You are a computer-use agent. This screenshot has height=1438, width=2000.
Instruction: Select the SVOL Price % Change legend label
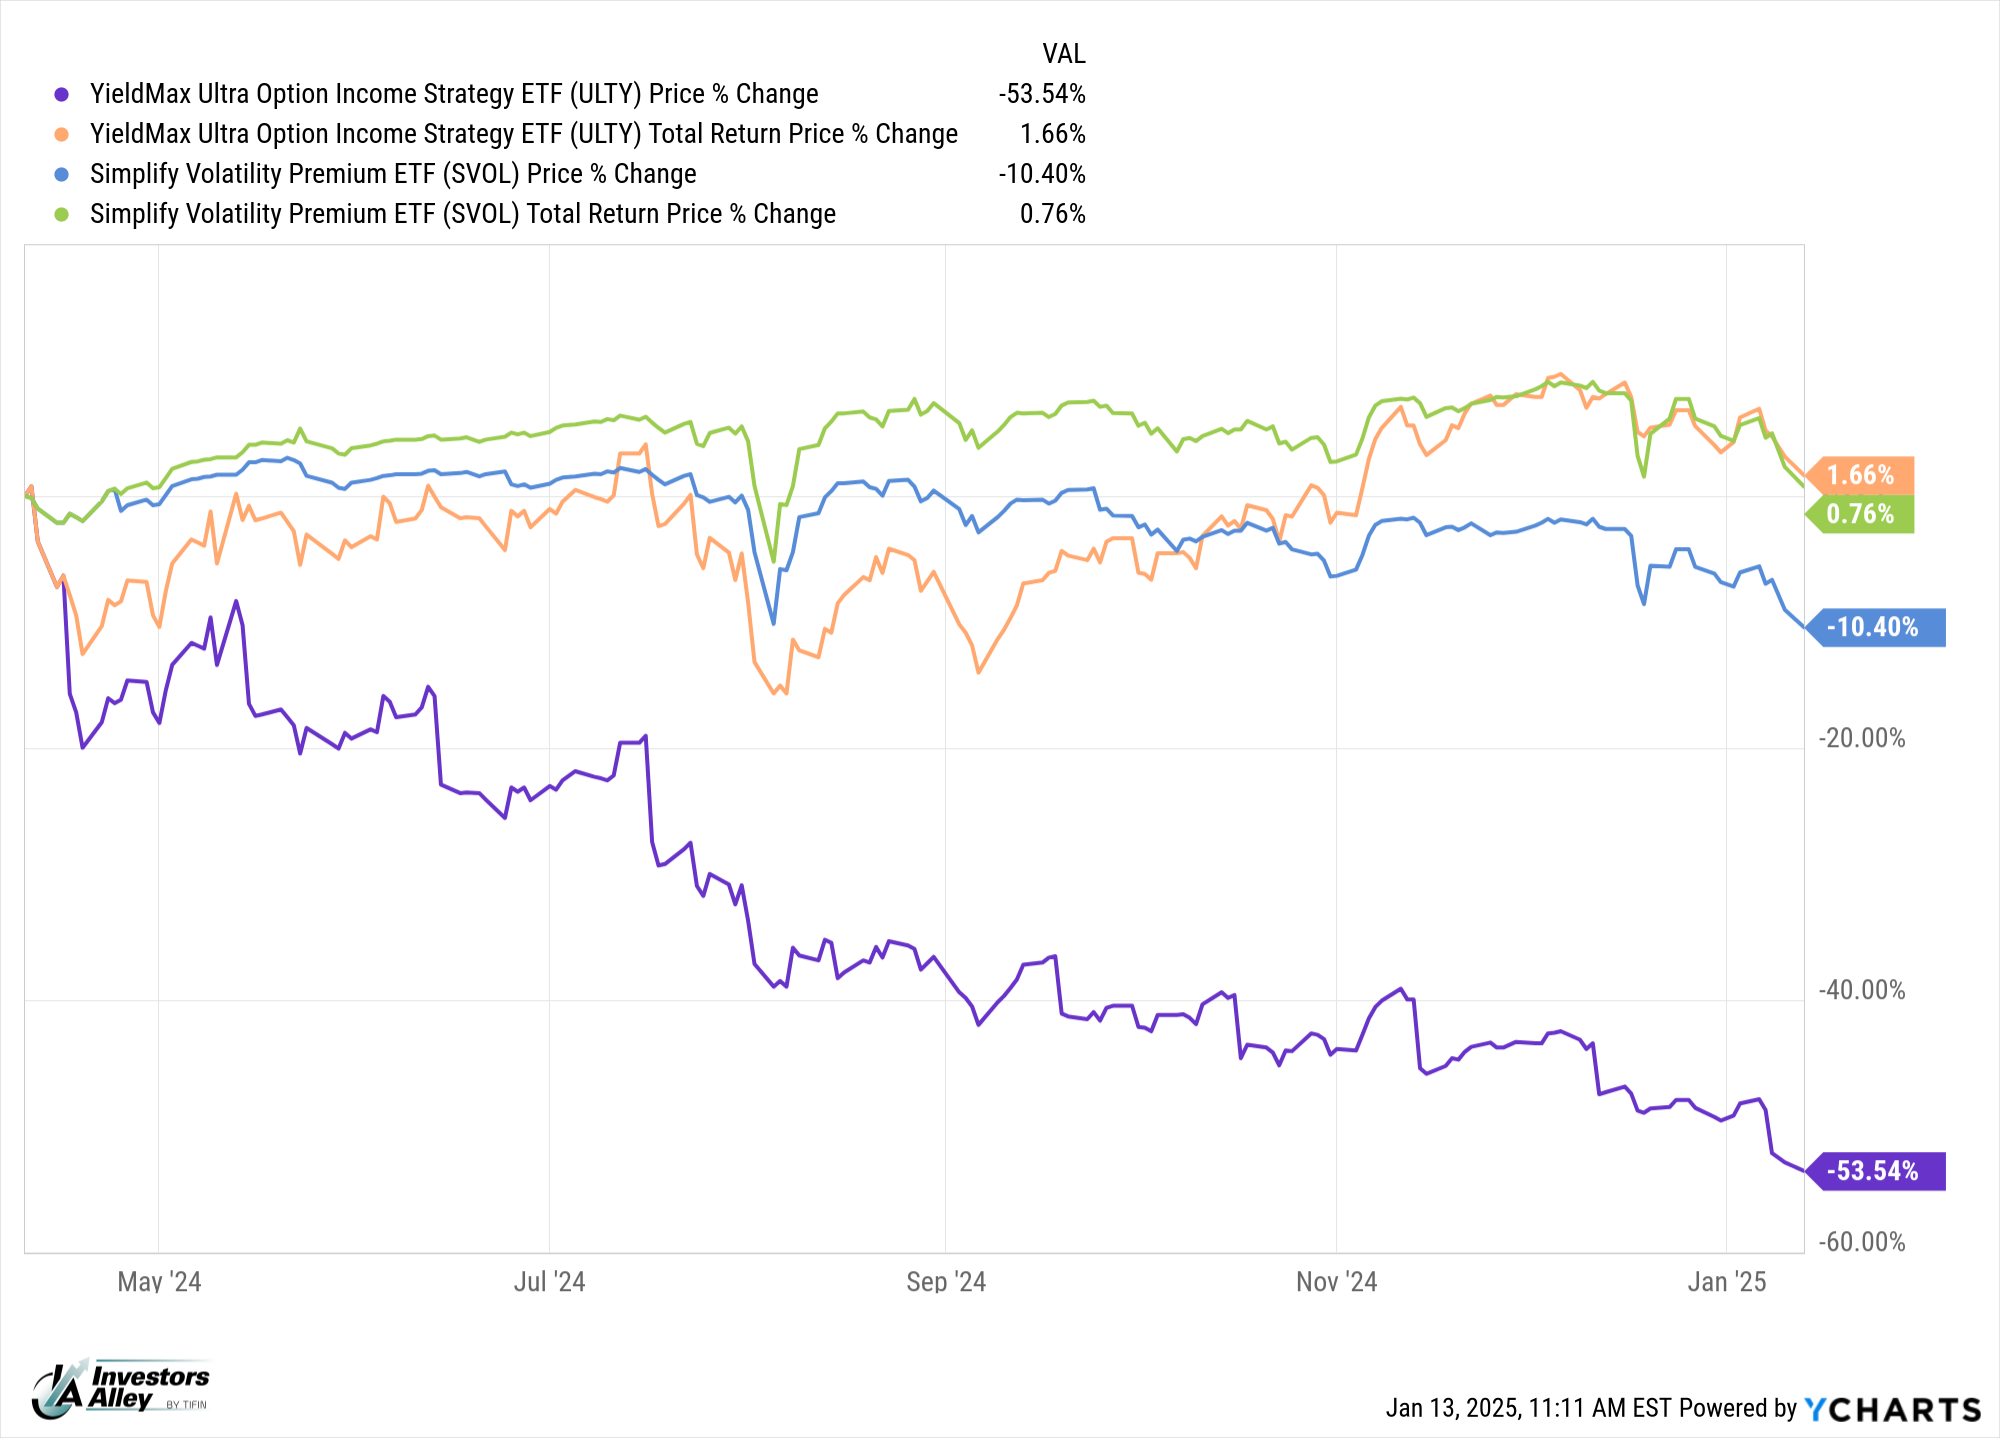(393, 174)
